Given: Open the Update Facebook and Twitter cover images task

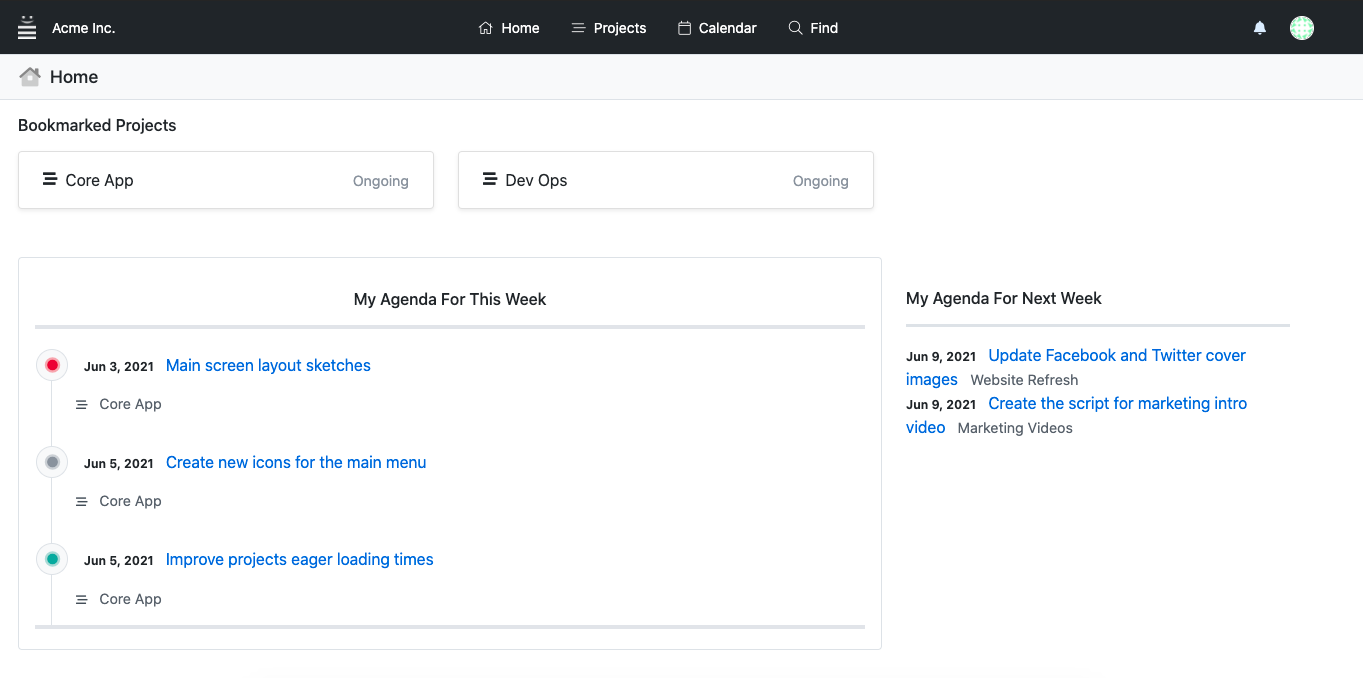Looking at the screenshot, I should click(x=1116, y=354).
